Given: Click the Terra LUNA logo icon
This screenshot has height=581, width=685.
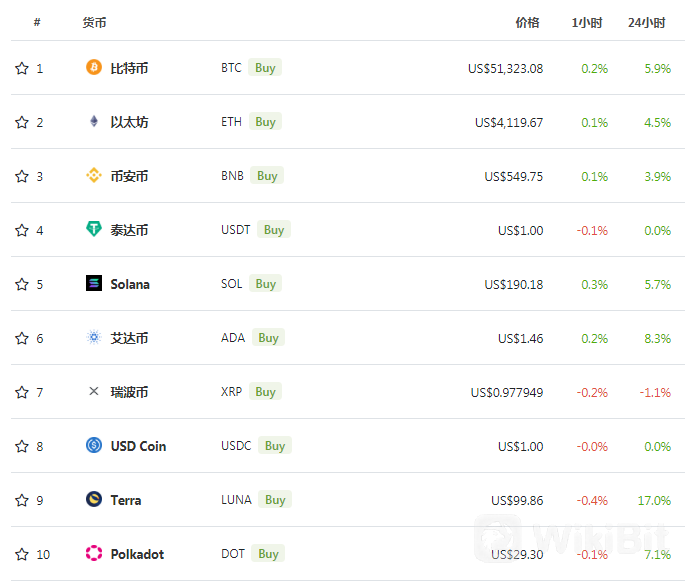Looking at the screenshot, I should point(93,499).
